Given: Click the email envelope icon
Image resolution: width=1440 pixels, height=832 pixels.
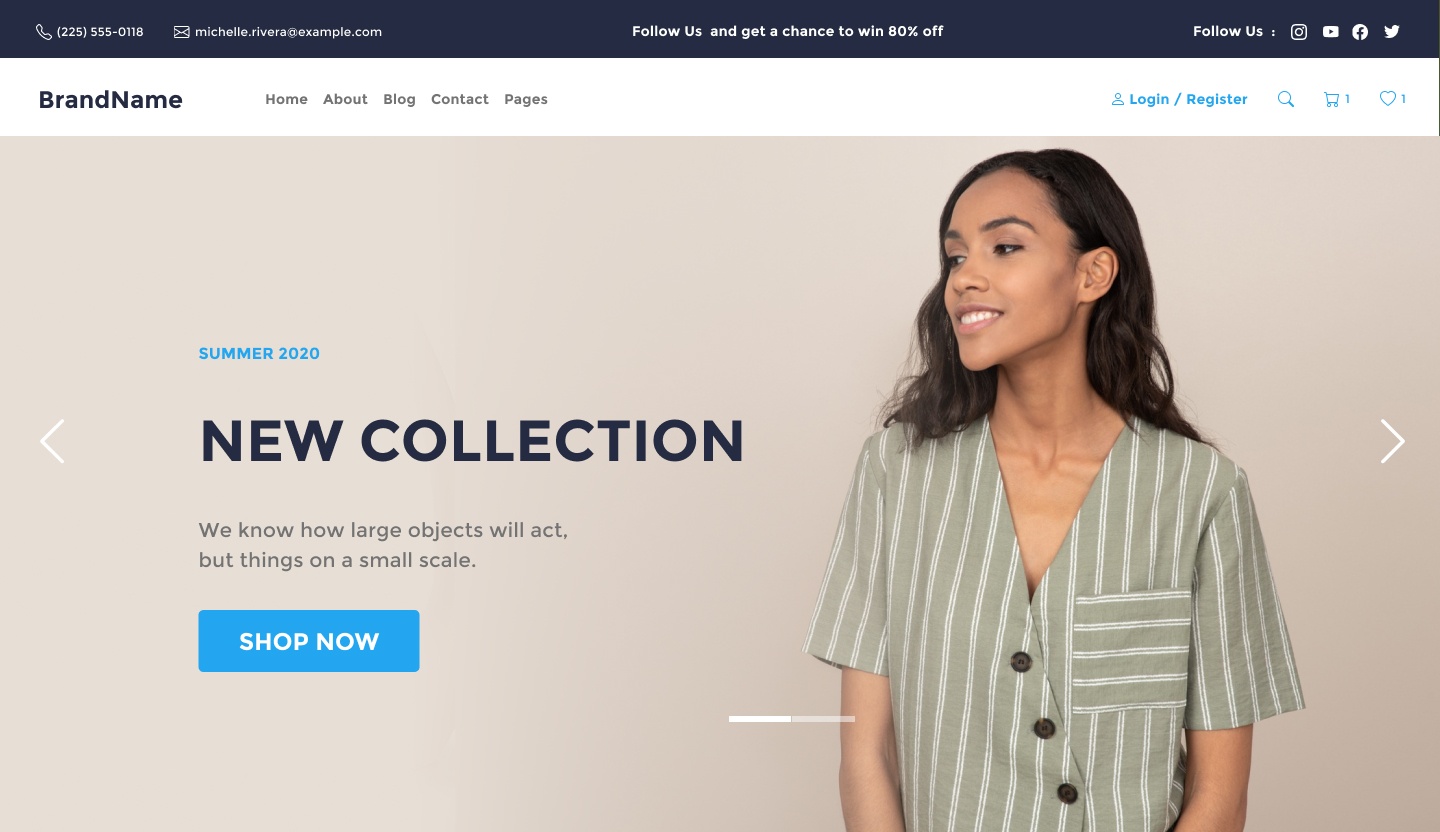Looking at the screenshot, I should click(x=181, y=32).
